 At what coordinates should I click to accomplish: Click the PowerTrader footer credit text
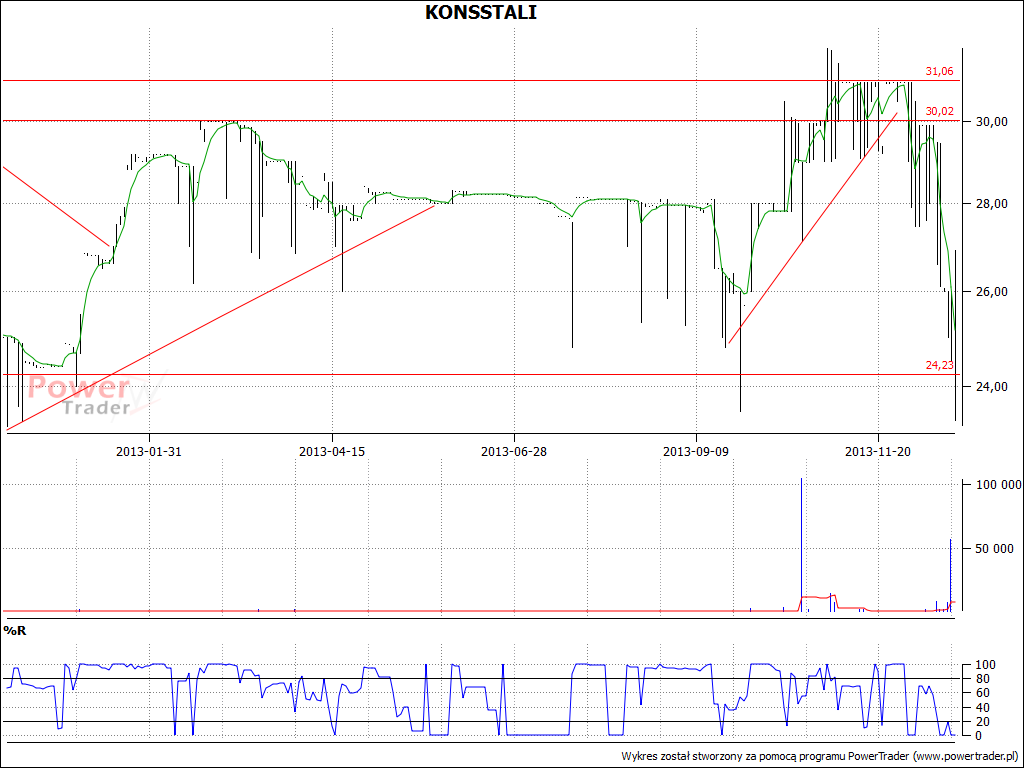[820, 756]
